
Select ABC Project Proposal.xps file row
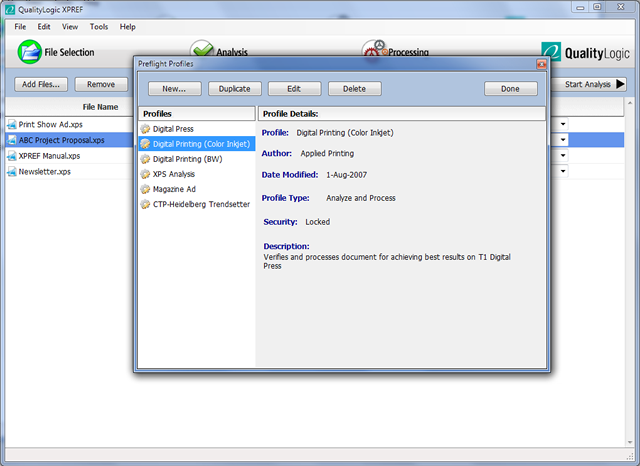[x=69, y=140]
